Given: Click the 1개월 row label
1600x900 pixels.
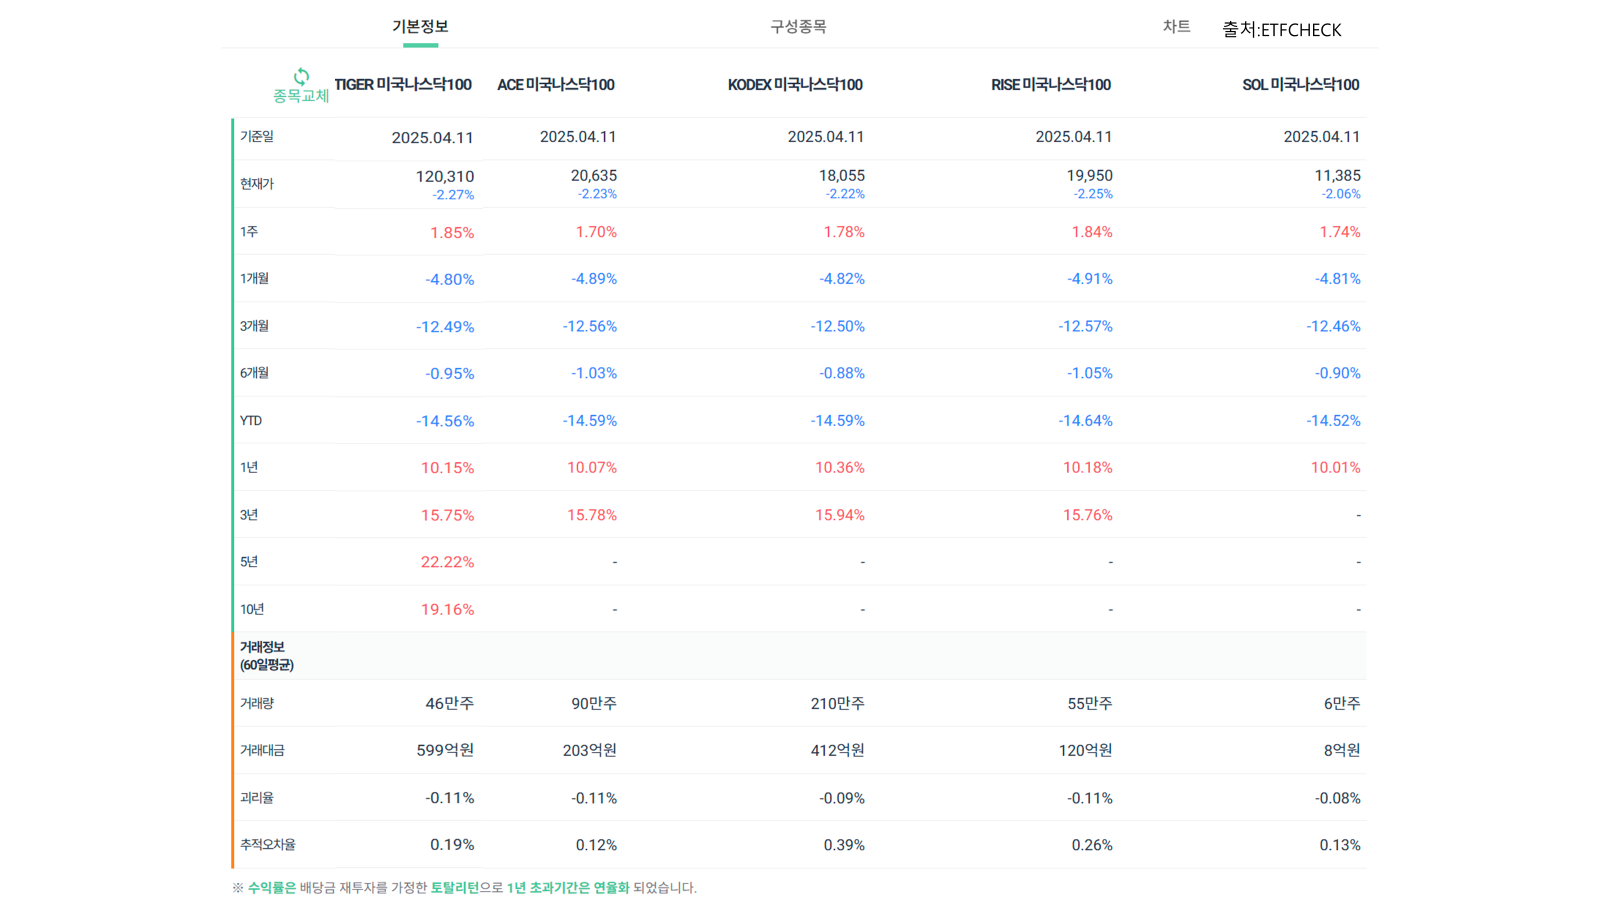Looking at the screenshot, I should 254,279.
